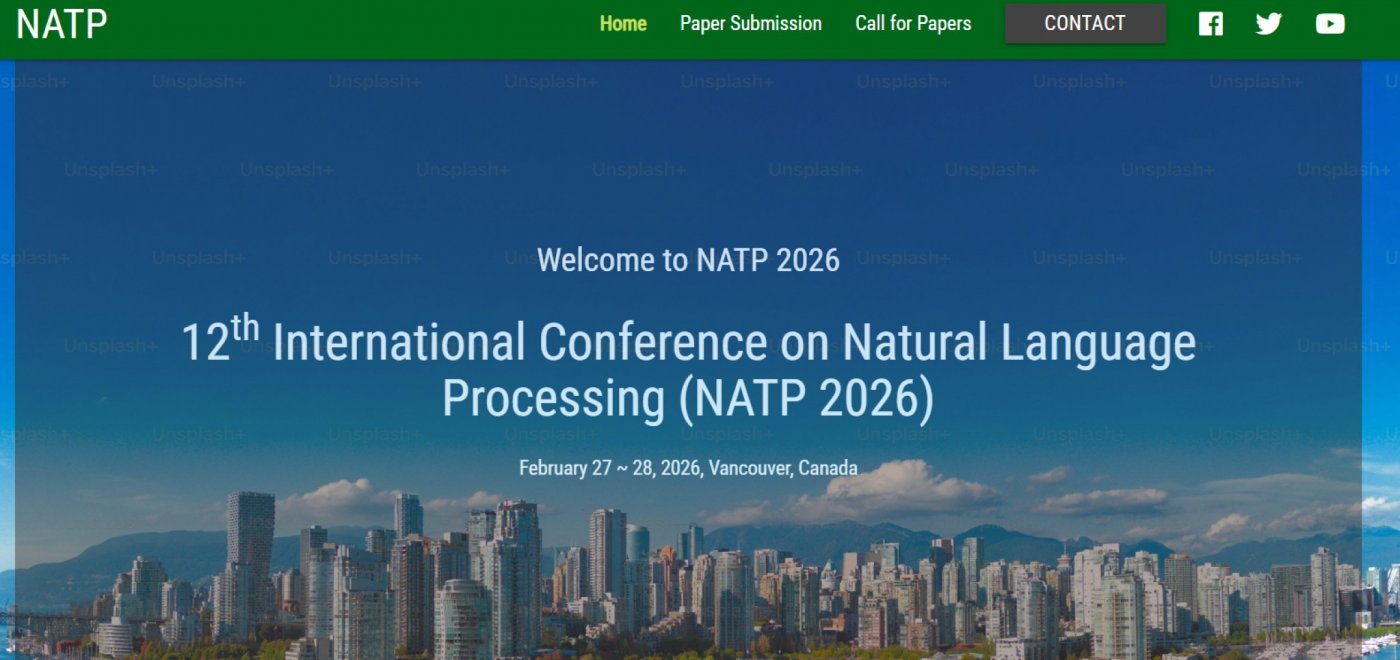Viewport: 1400px width, 660px height.
Task: Click the rightmost social media icon
Action: tap(1330, 23)
